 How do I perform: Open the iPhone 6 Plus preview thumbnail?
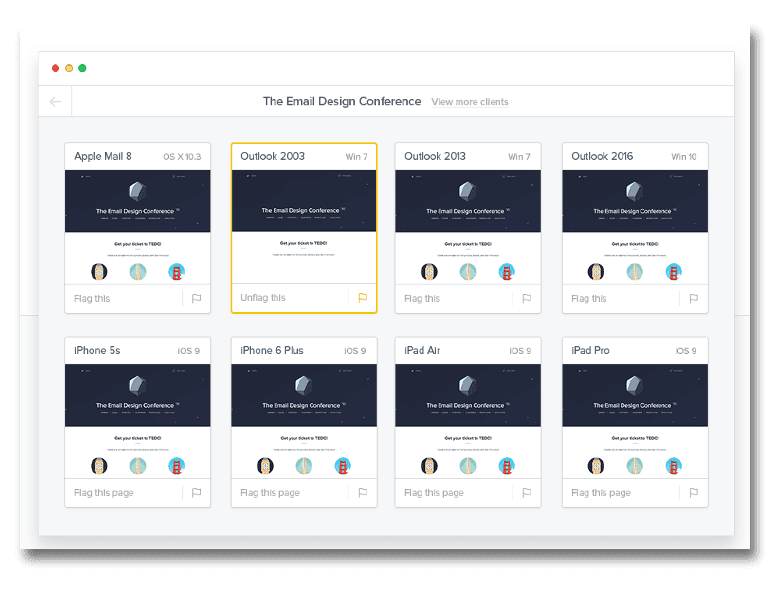coord(304,420)
